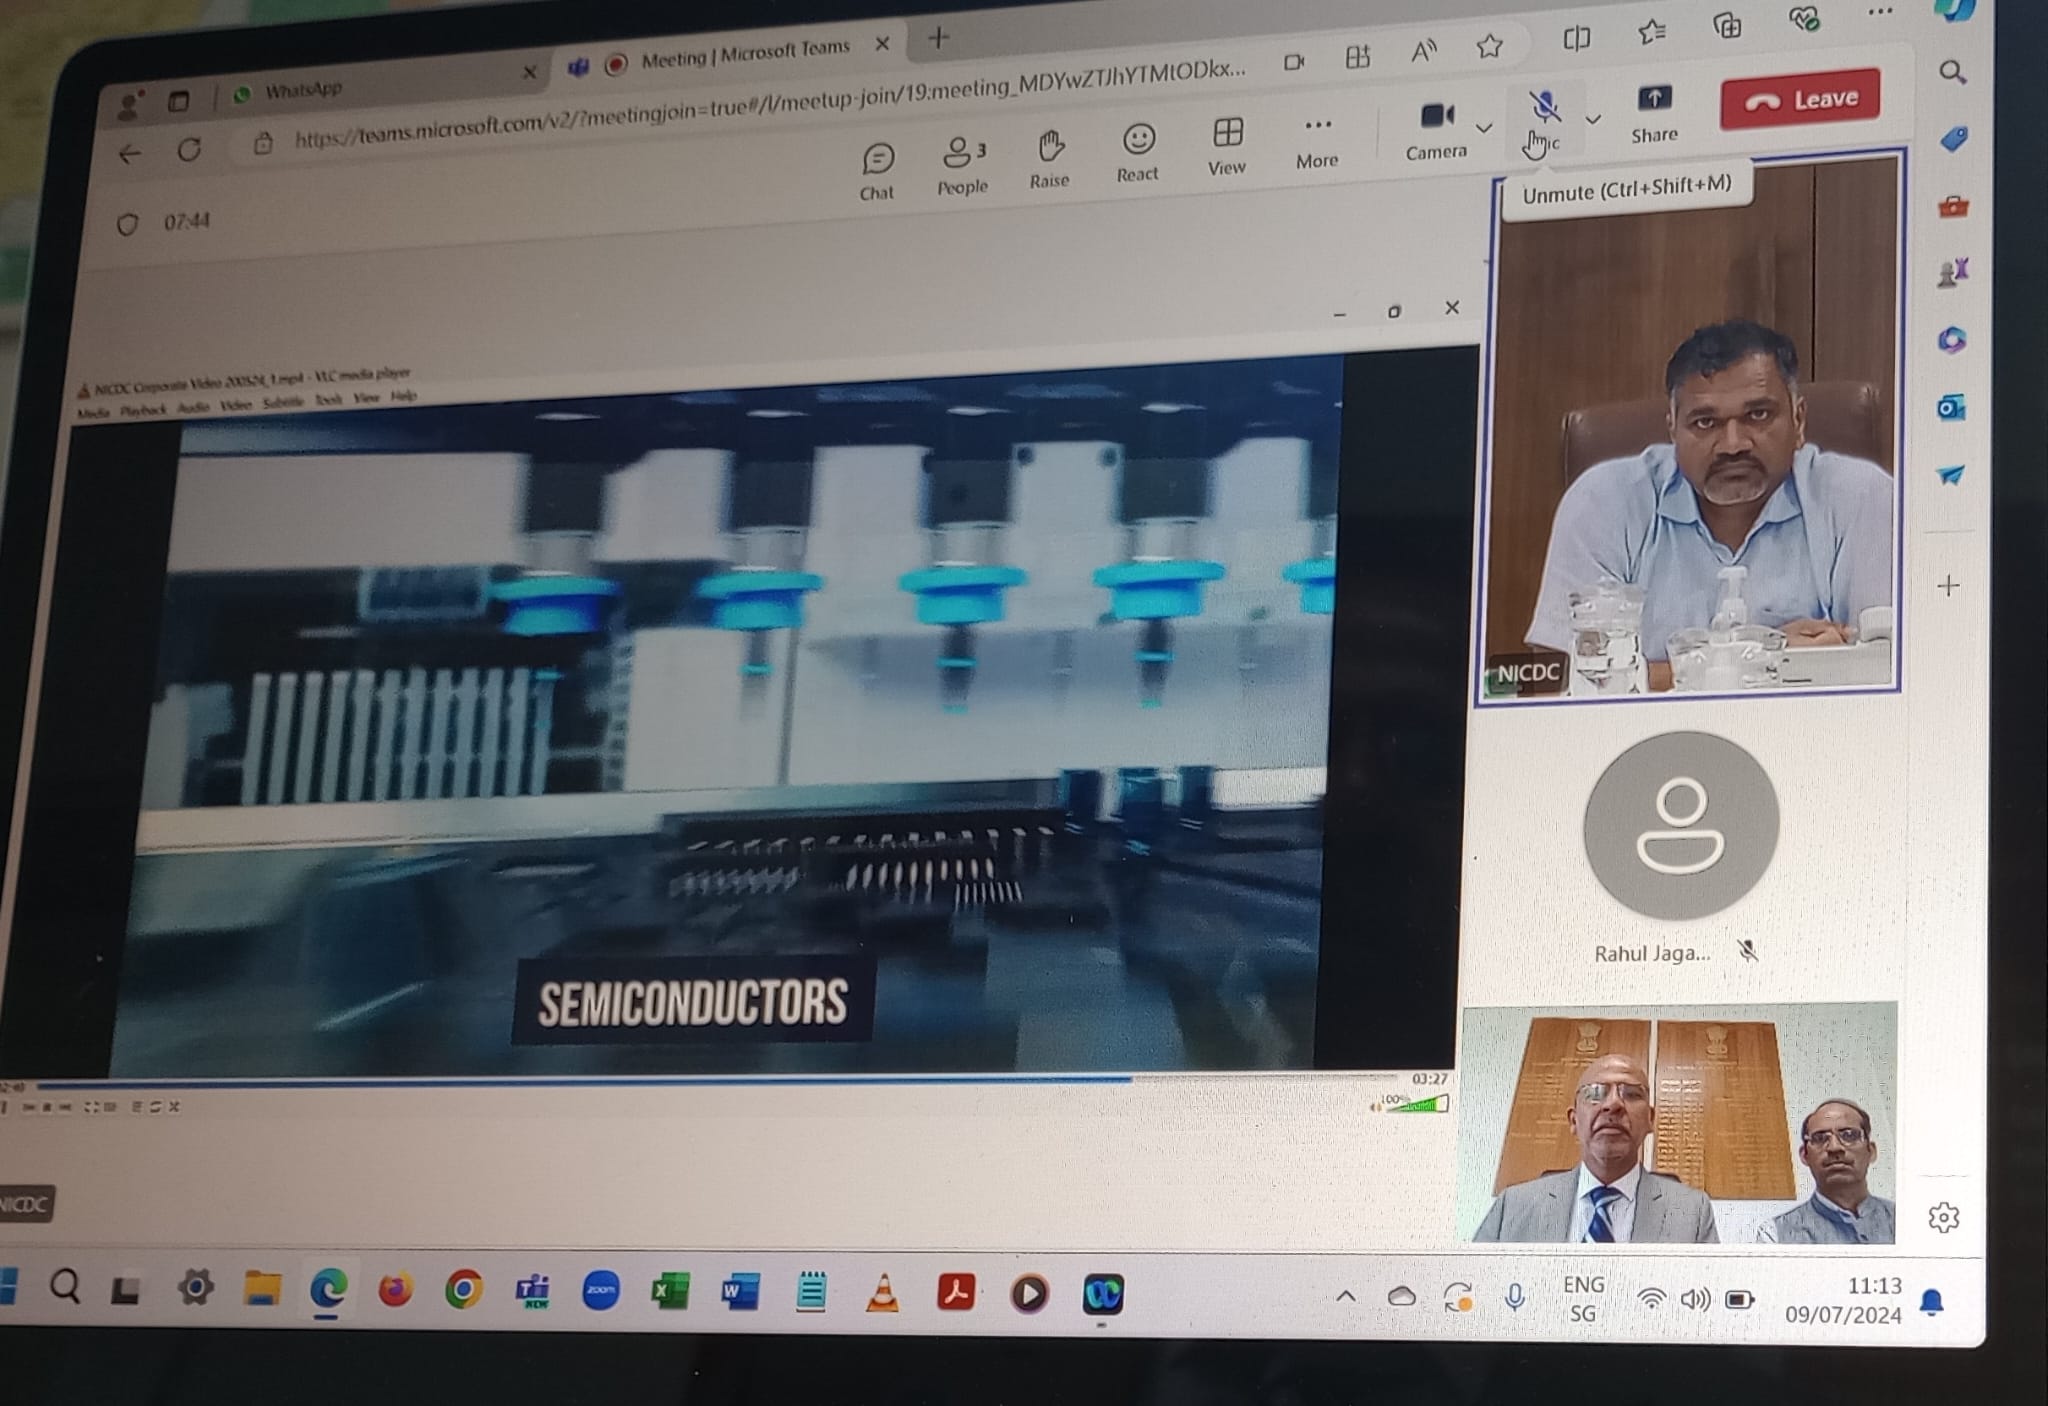Select the Meeting Microsoft Teams tab

tap(744, 55)
